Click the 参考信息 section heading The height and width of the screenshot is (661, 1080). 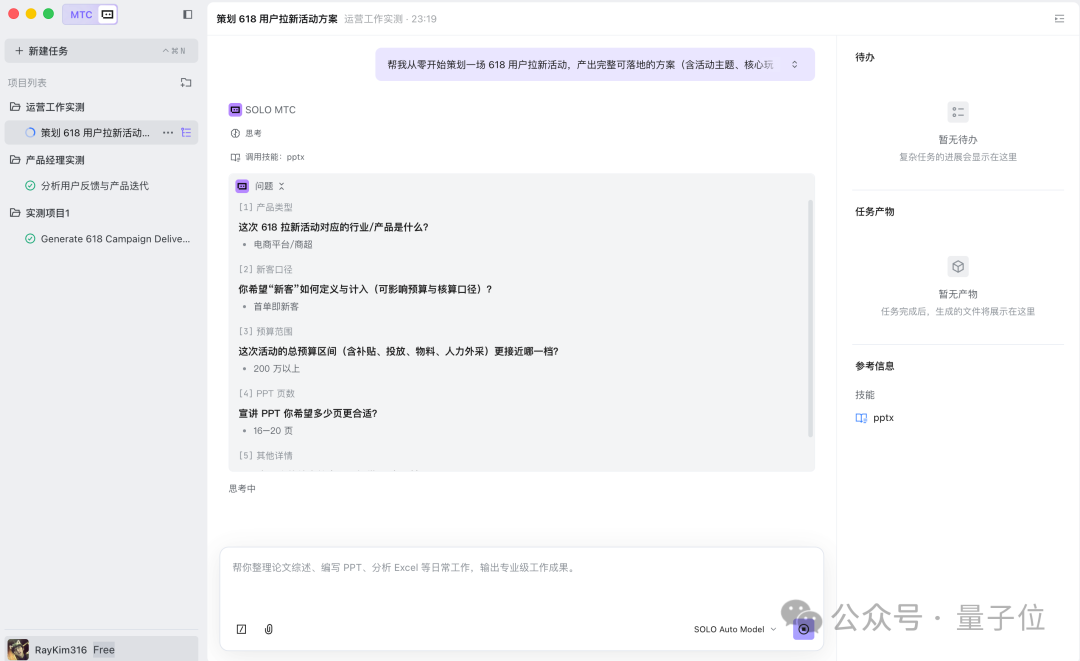tap(875, 366)
